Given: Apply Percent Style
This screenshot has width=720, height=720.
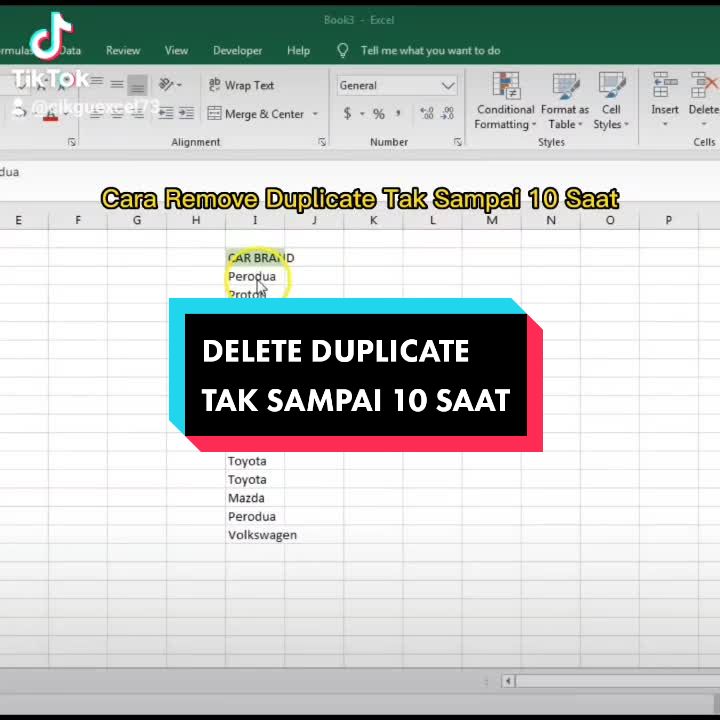Looking at the screenshot, I should [379, 113].
